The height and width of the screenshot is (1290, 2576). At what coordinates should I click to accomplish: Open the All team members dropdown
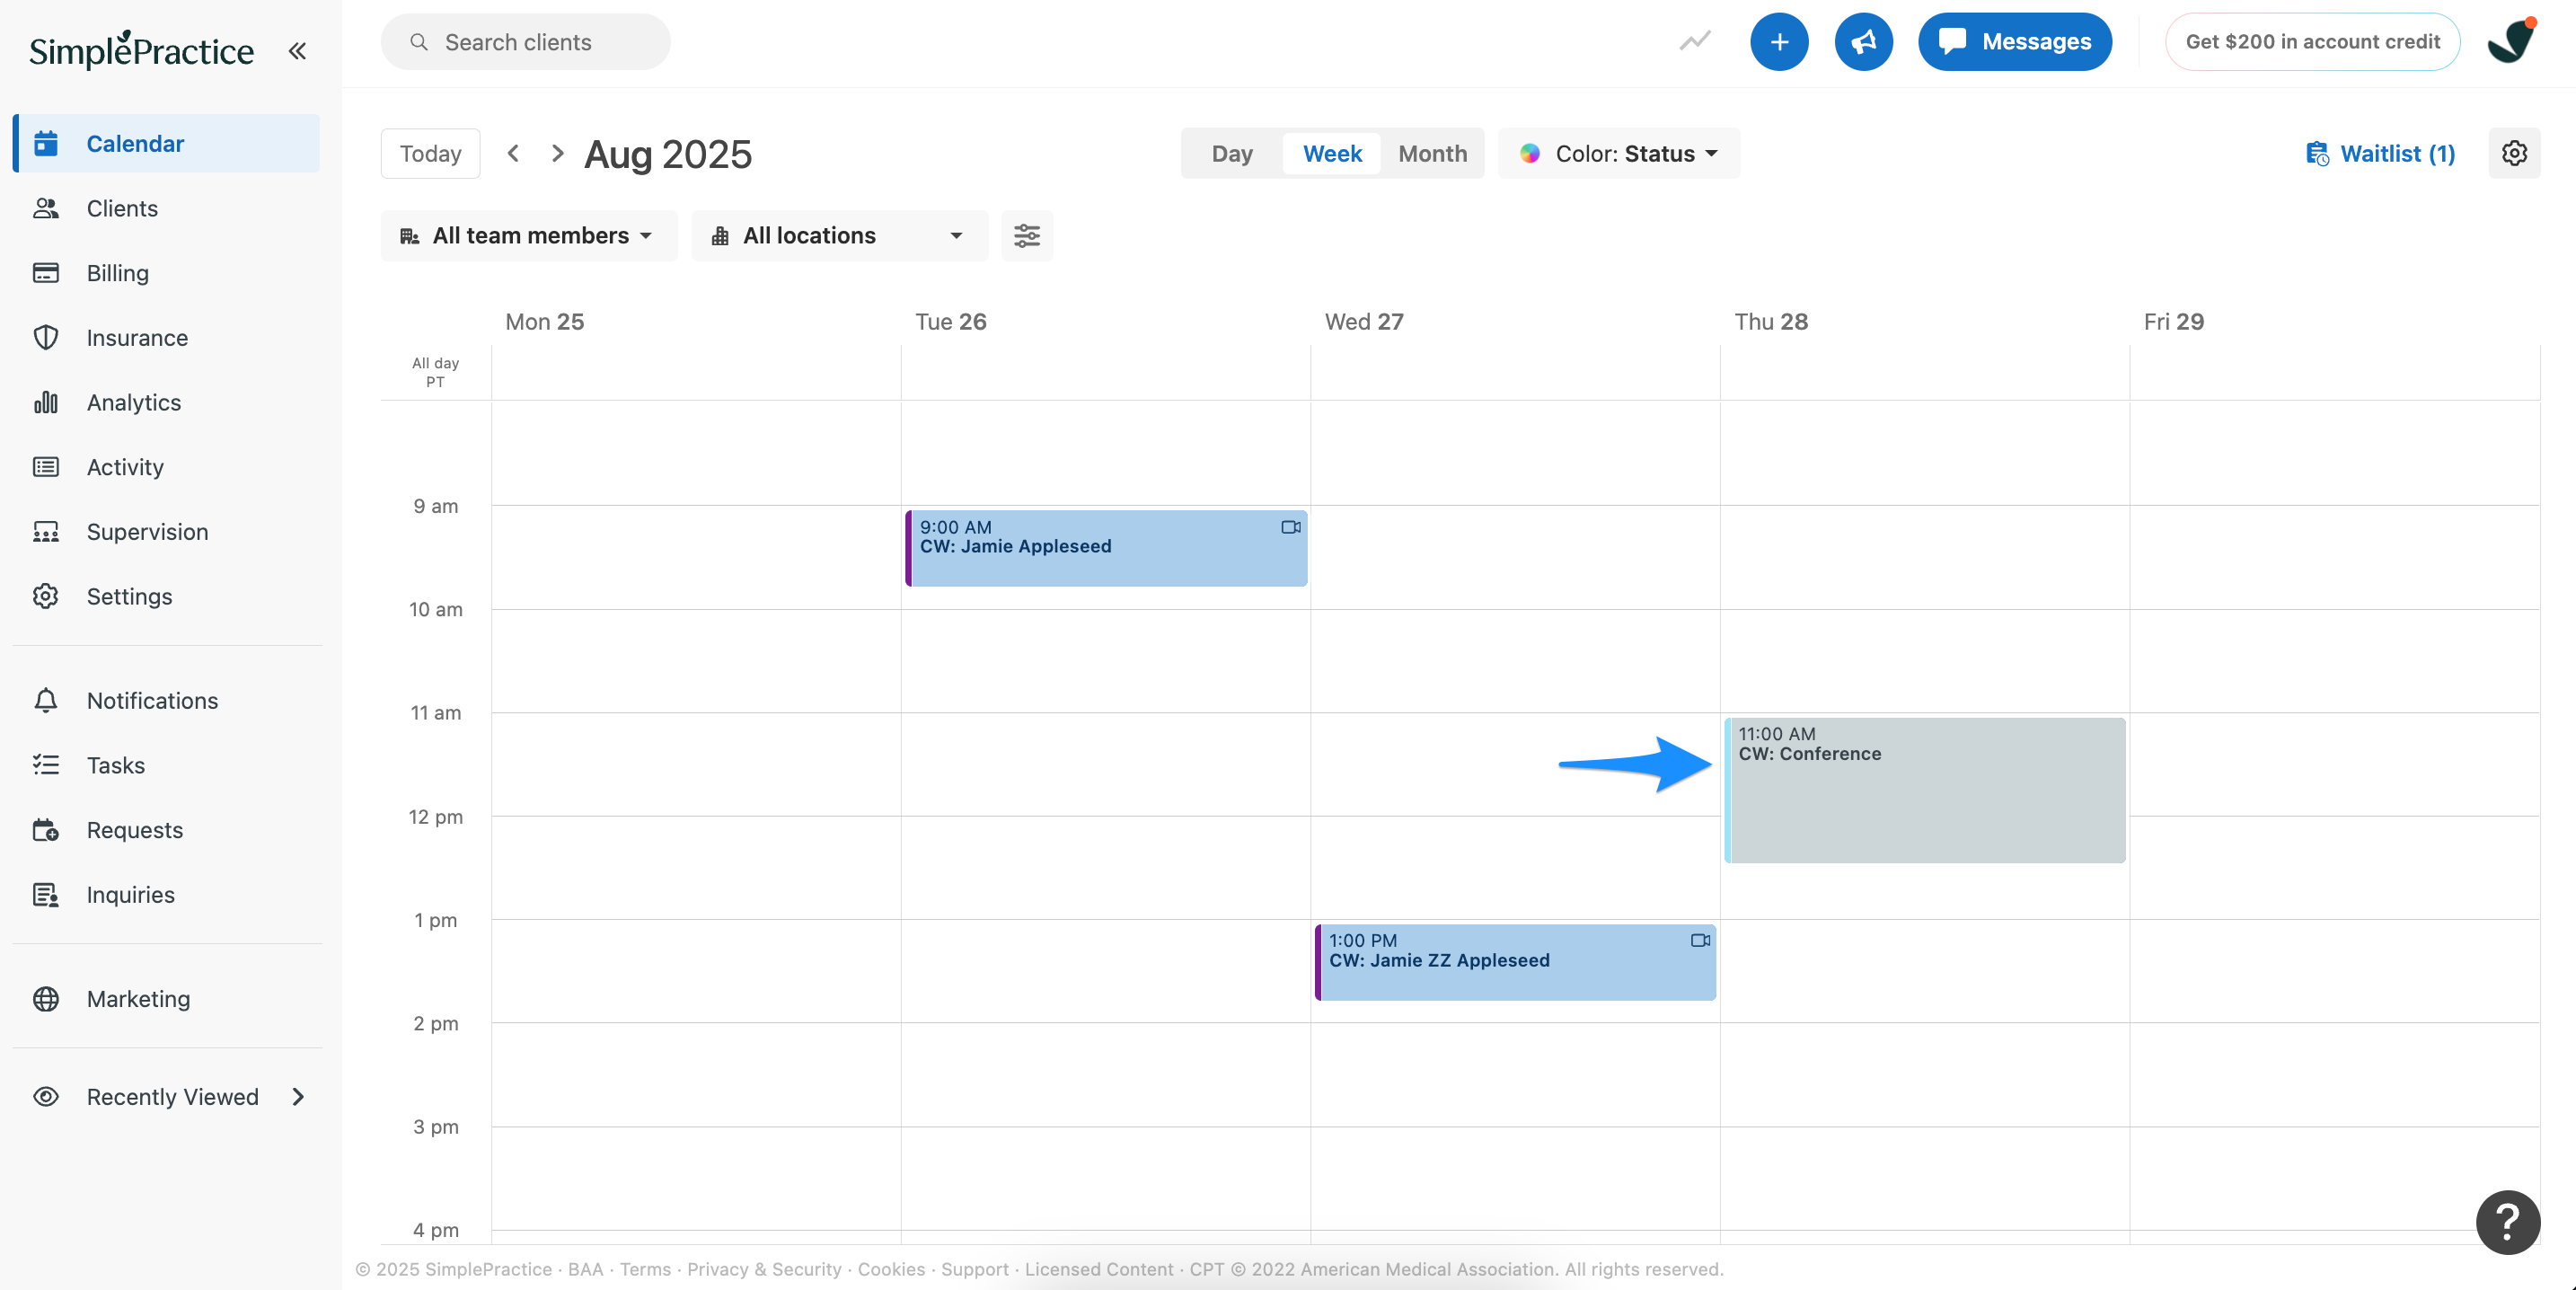click(x=529, y=236)
